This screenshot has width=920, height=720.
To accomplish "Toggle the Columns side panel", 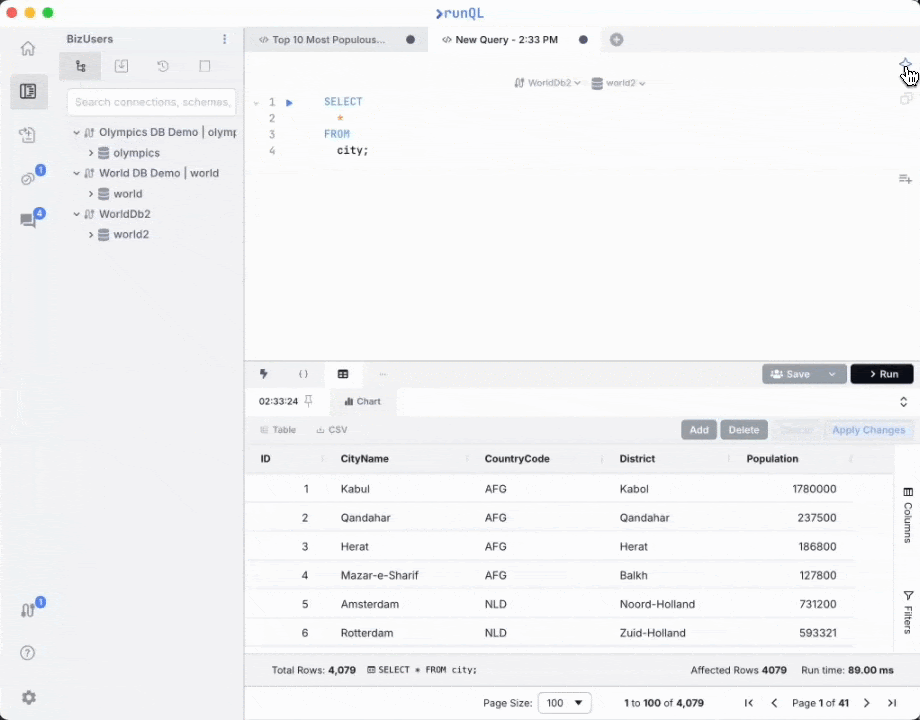I will (908, 514).
